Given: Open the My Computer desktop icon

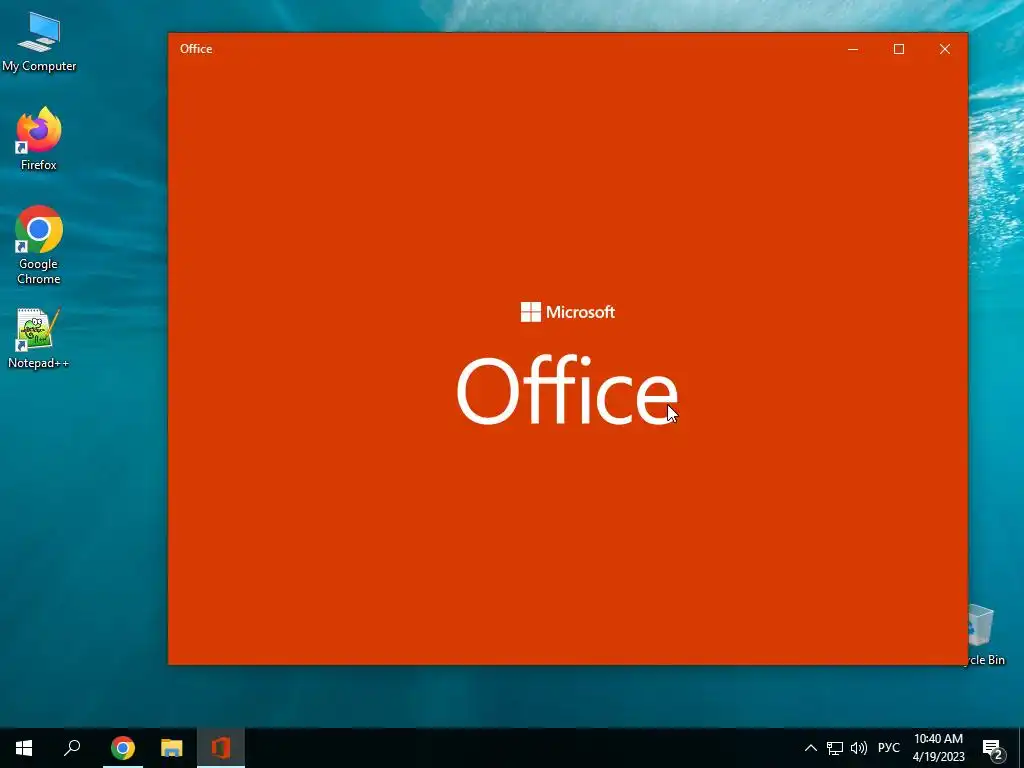Looking at the screenshot, I should pyautogui.click(x=39, y=43).
